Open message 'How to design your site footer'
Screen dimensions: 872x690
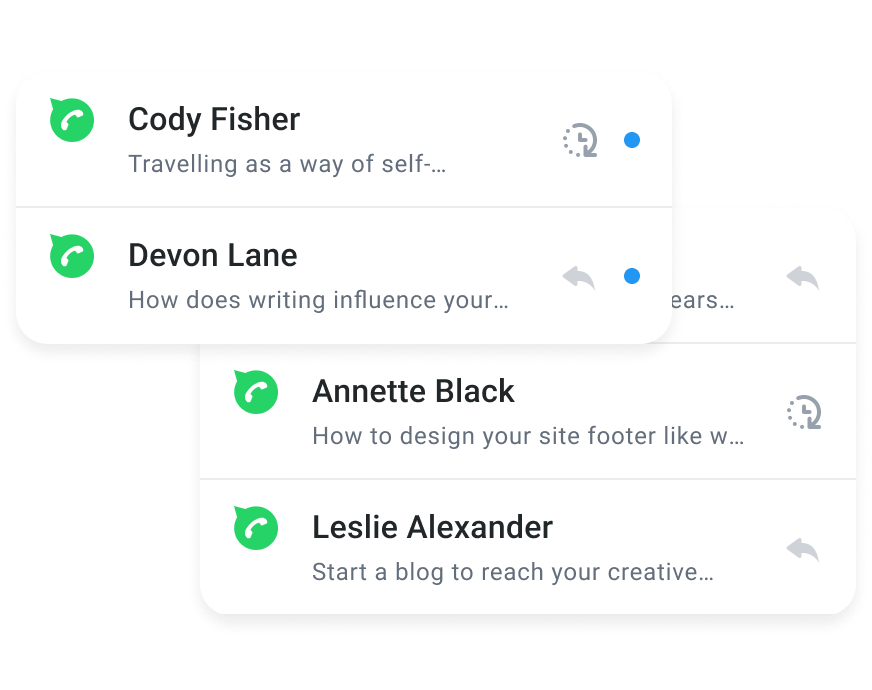(x=528, y=436)
